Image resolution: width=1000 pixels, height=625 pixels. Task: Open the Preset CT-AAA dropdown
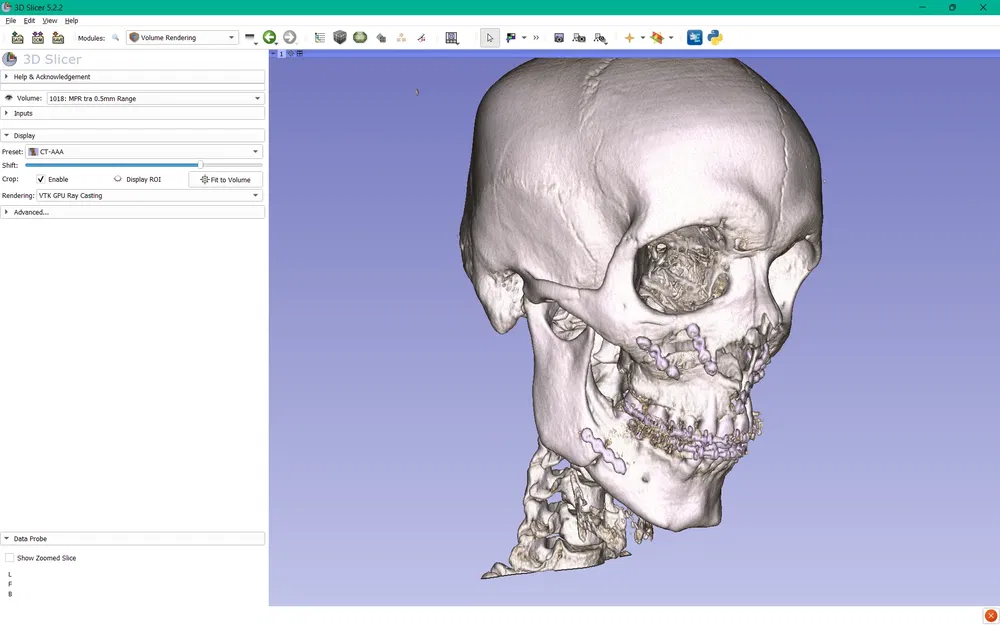[144, 152]
